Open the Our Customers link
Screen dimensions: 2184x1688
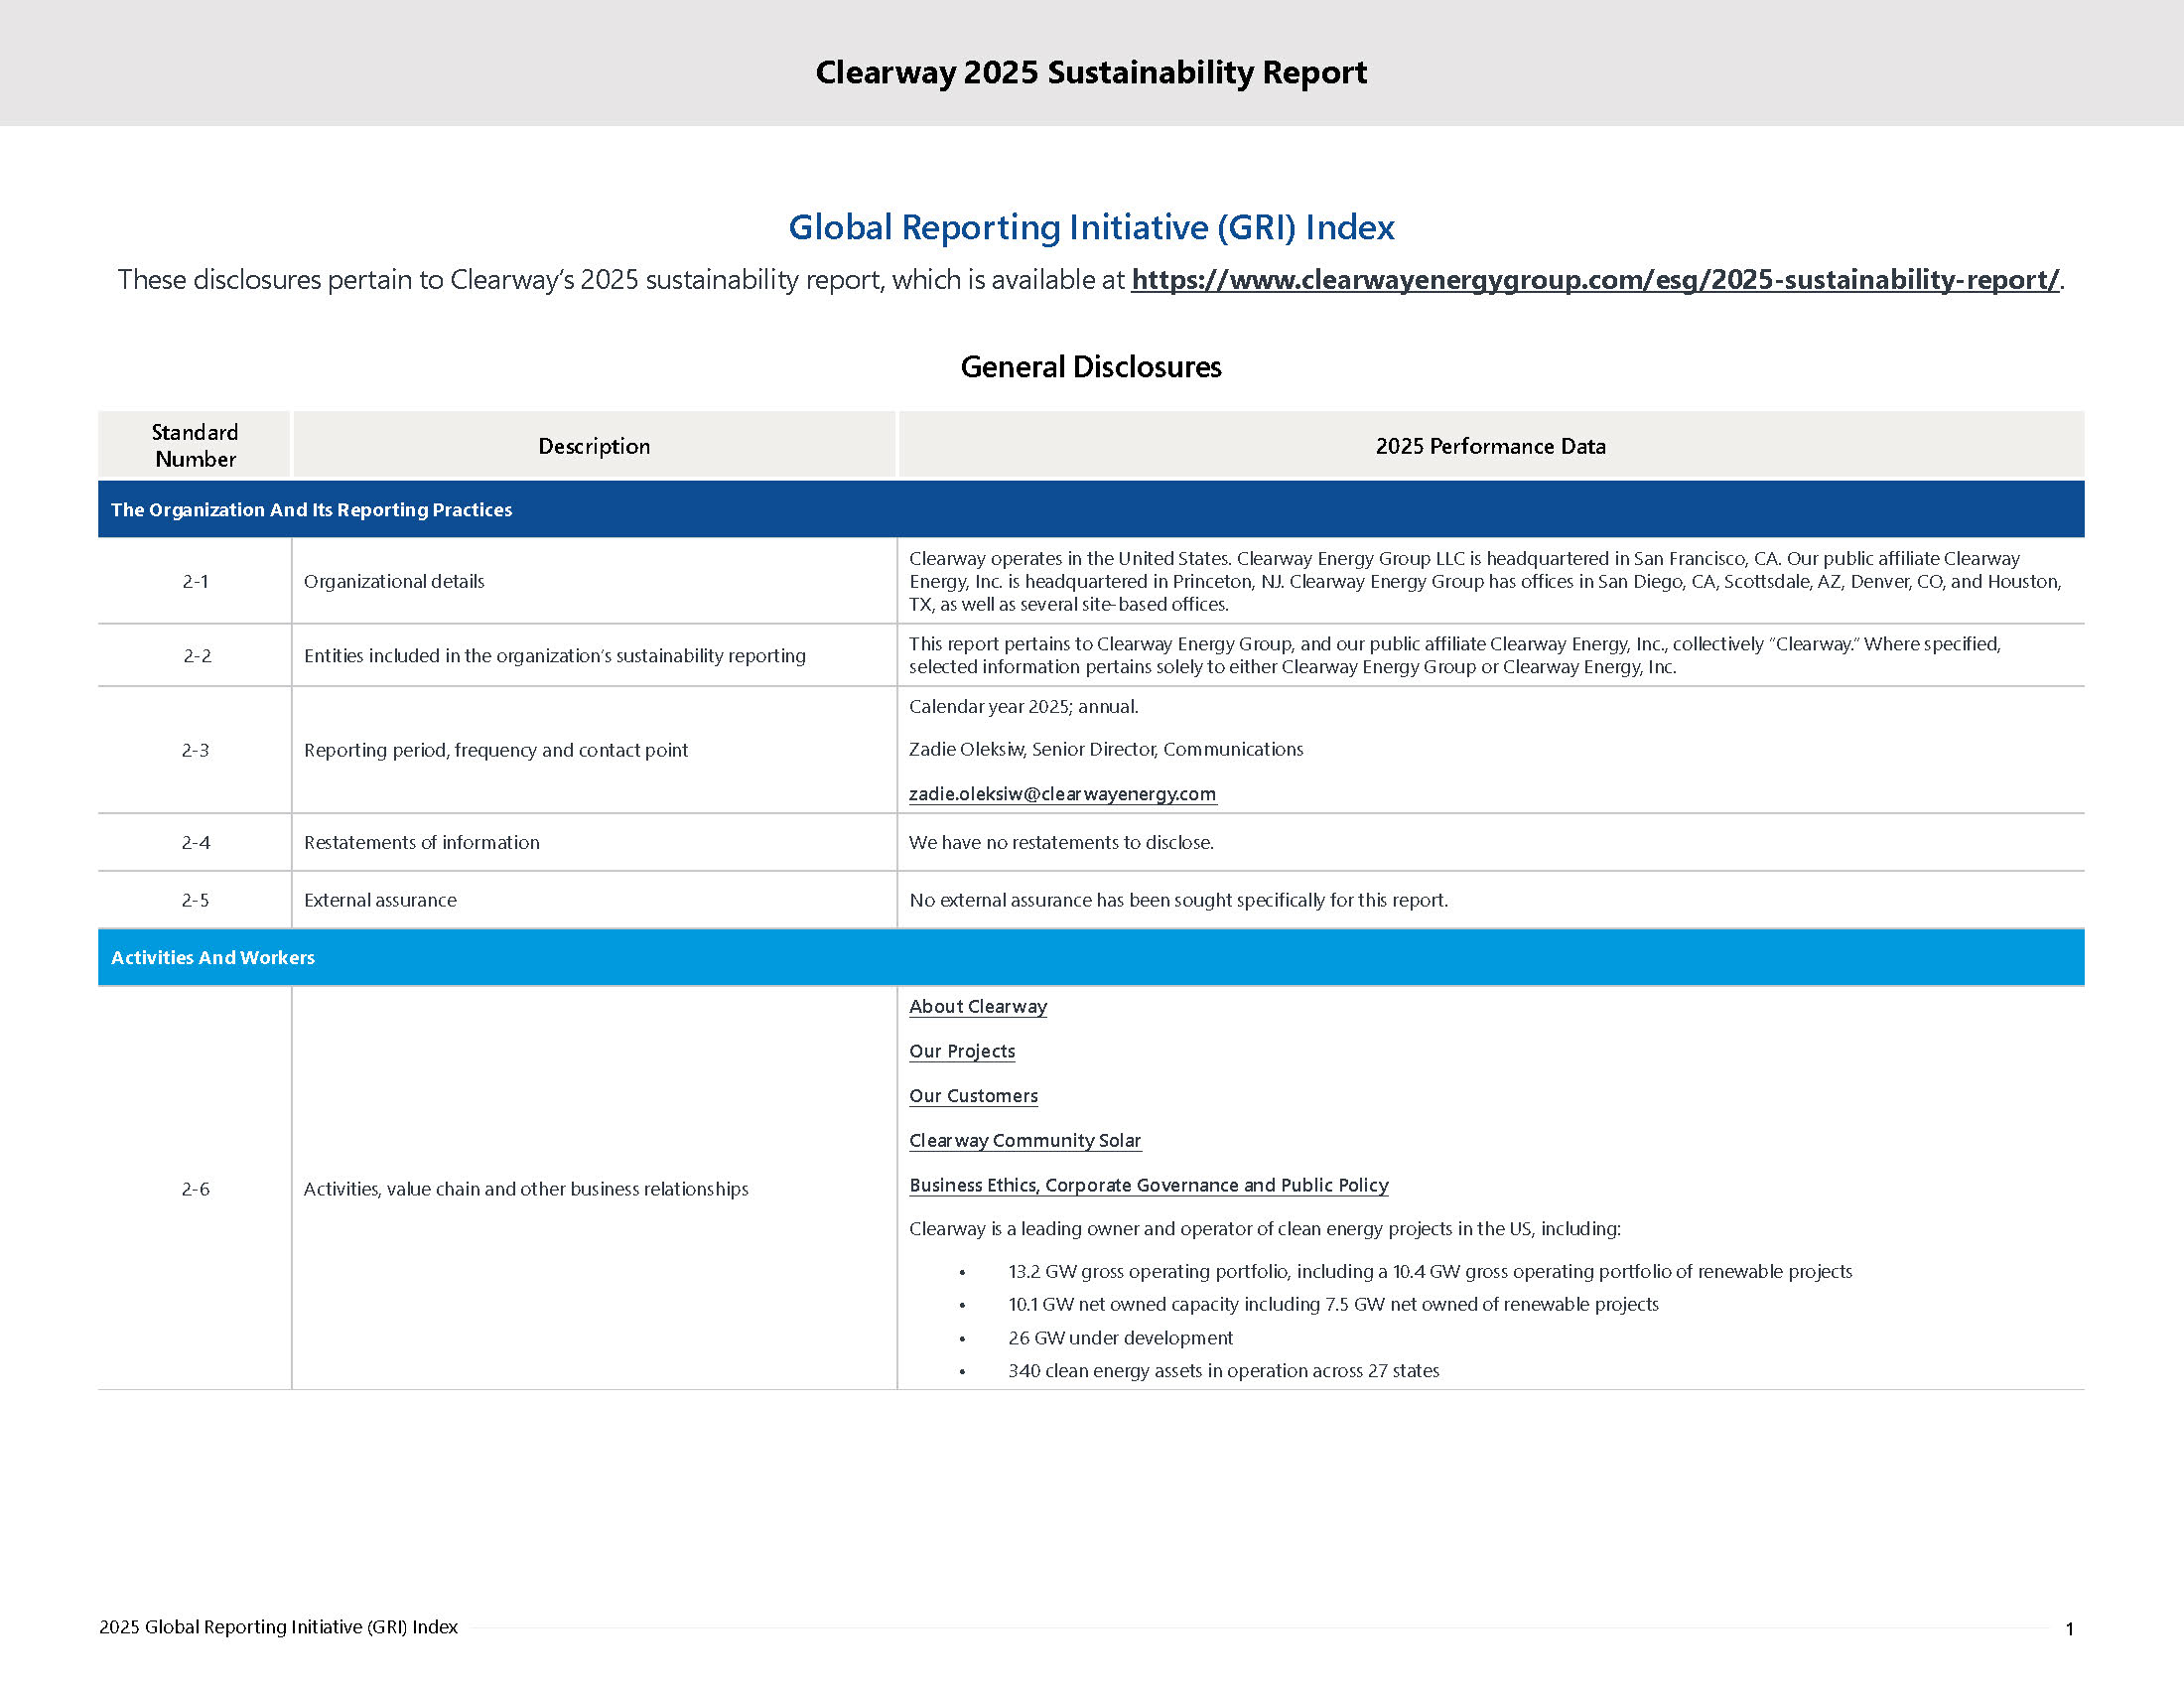coord(972,1096)
